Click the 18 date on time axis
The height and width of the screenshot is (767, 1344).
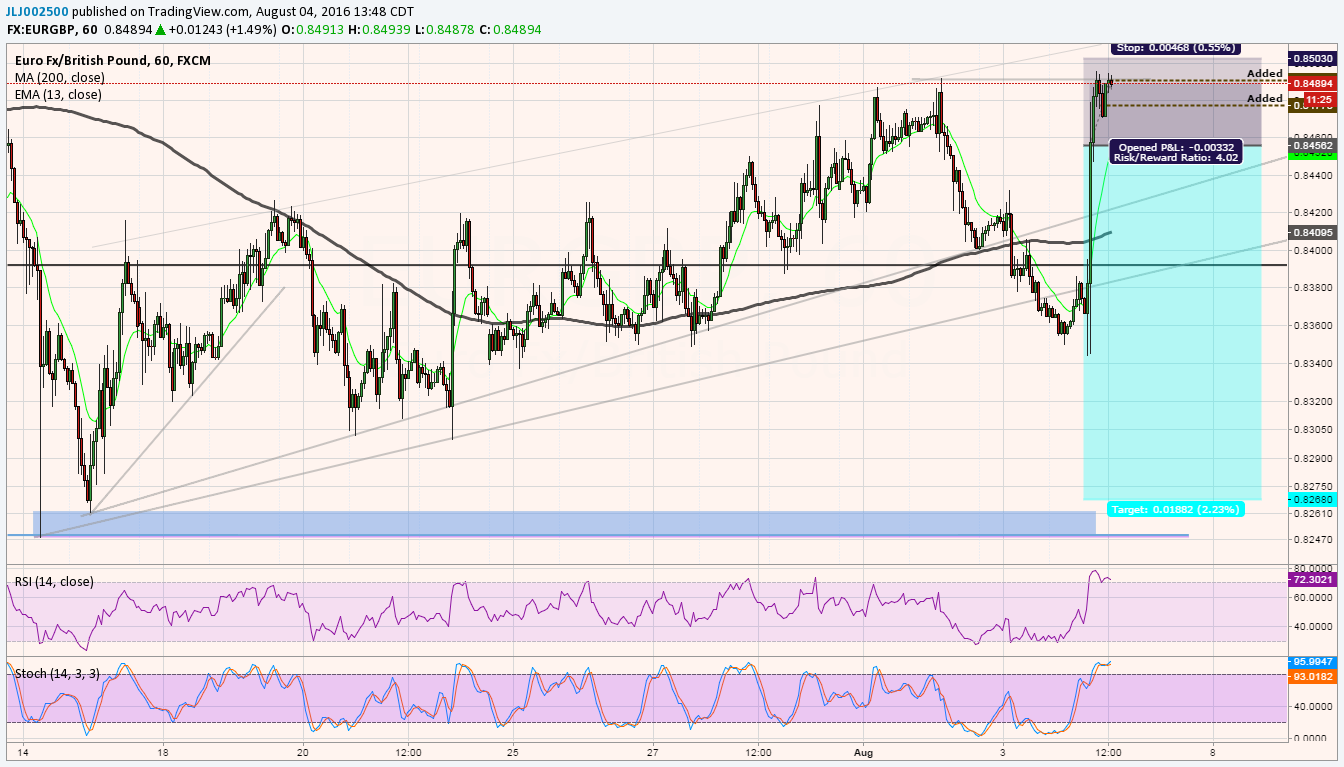163,751
